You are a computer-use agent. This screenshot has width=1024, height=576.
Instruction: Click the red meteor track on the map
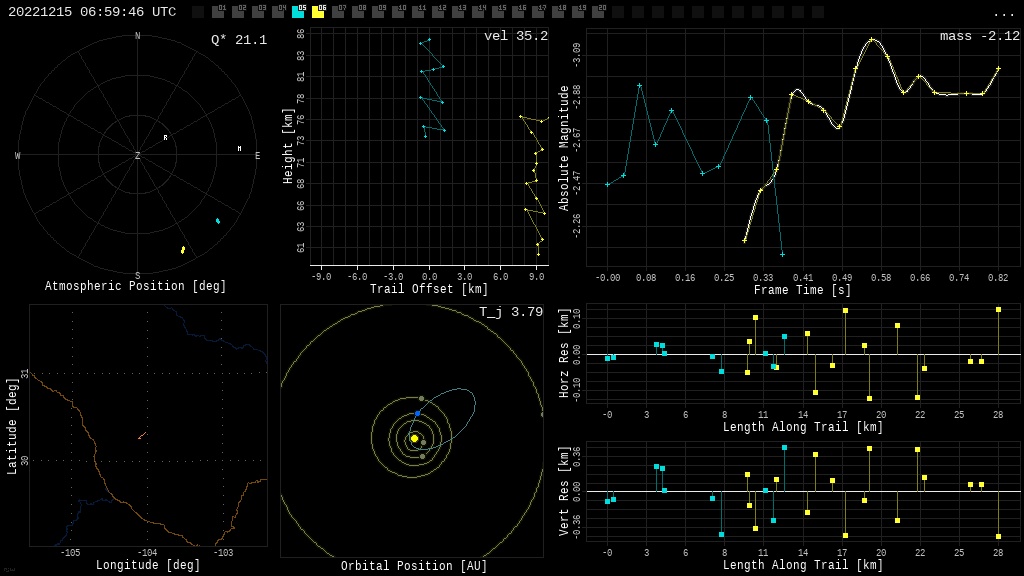142,435
